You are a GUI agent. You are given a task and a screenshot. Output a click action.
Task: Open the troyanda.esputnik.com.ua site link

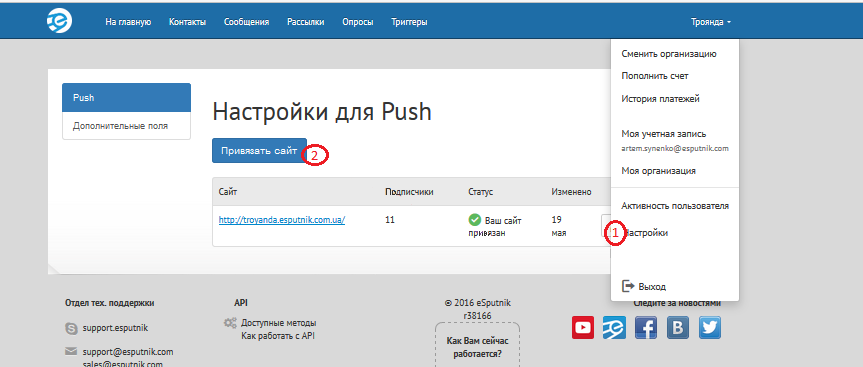coord(282,220)
